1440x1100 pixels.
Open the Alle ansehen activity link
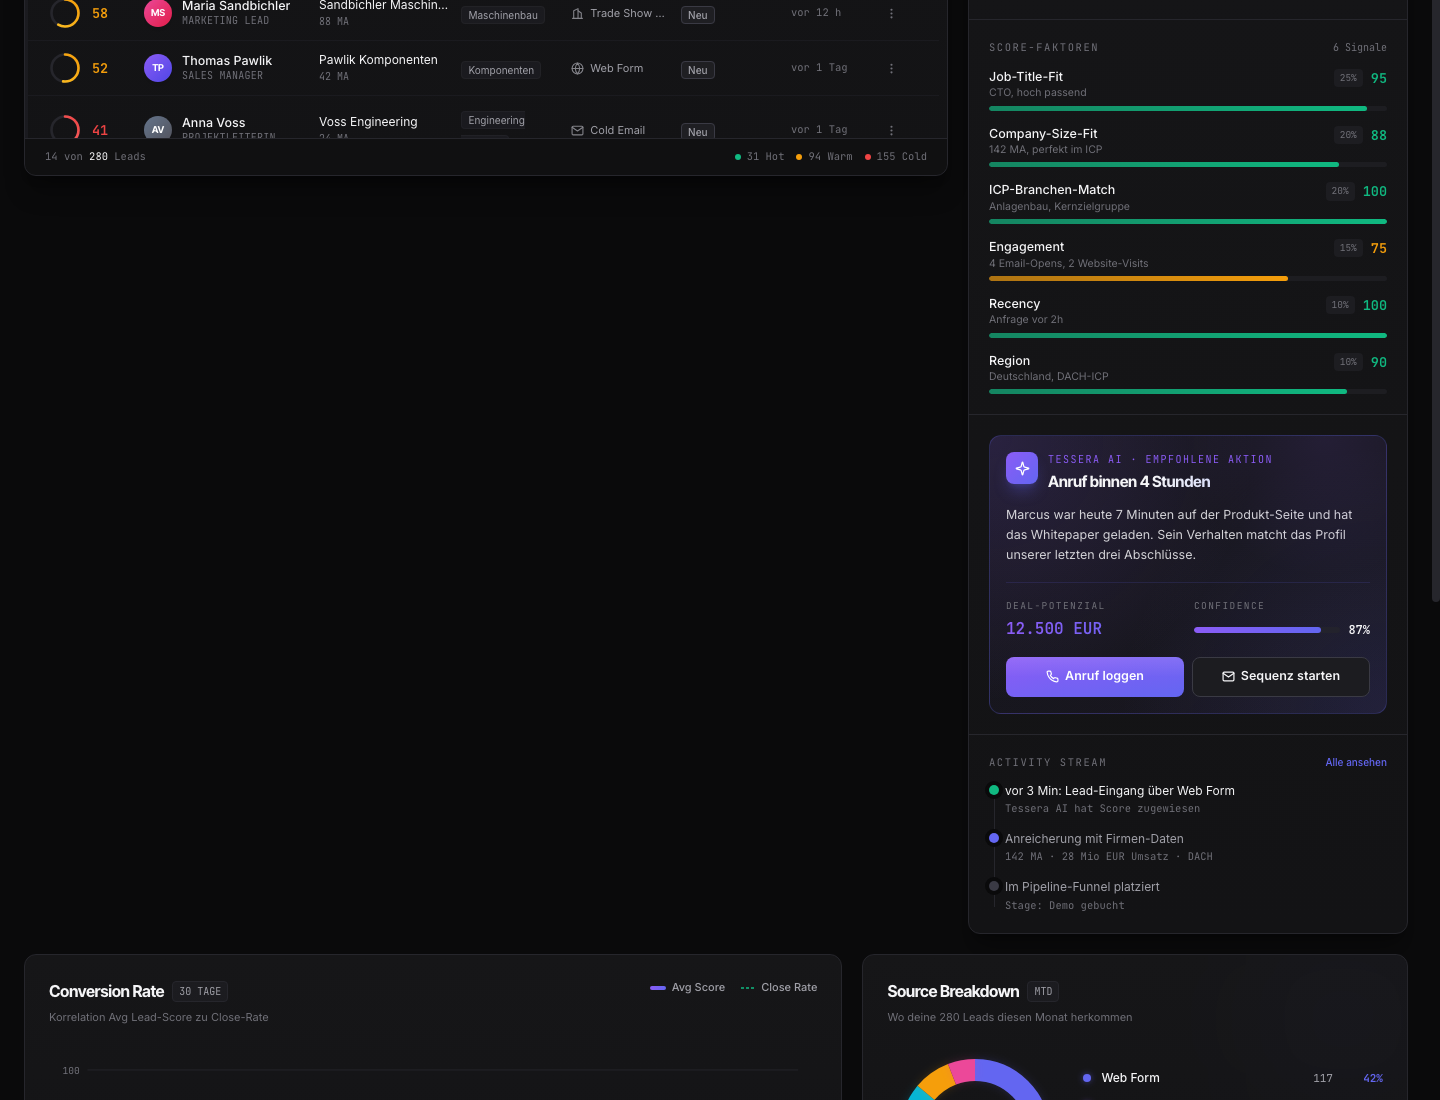pos(1356,763)
